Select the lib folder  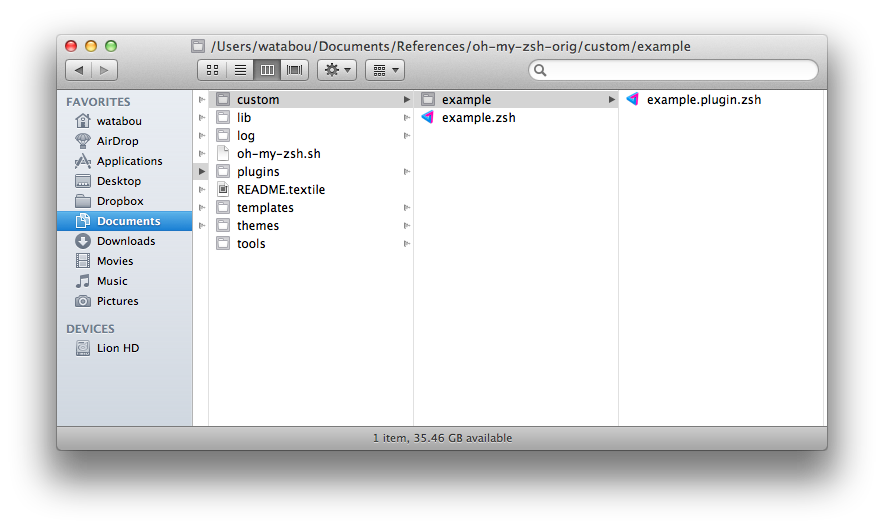click(311, 117)
